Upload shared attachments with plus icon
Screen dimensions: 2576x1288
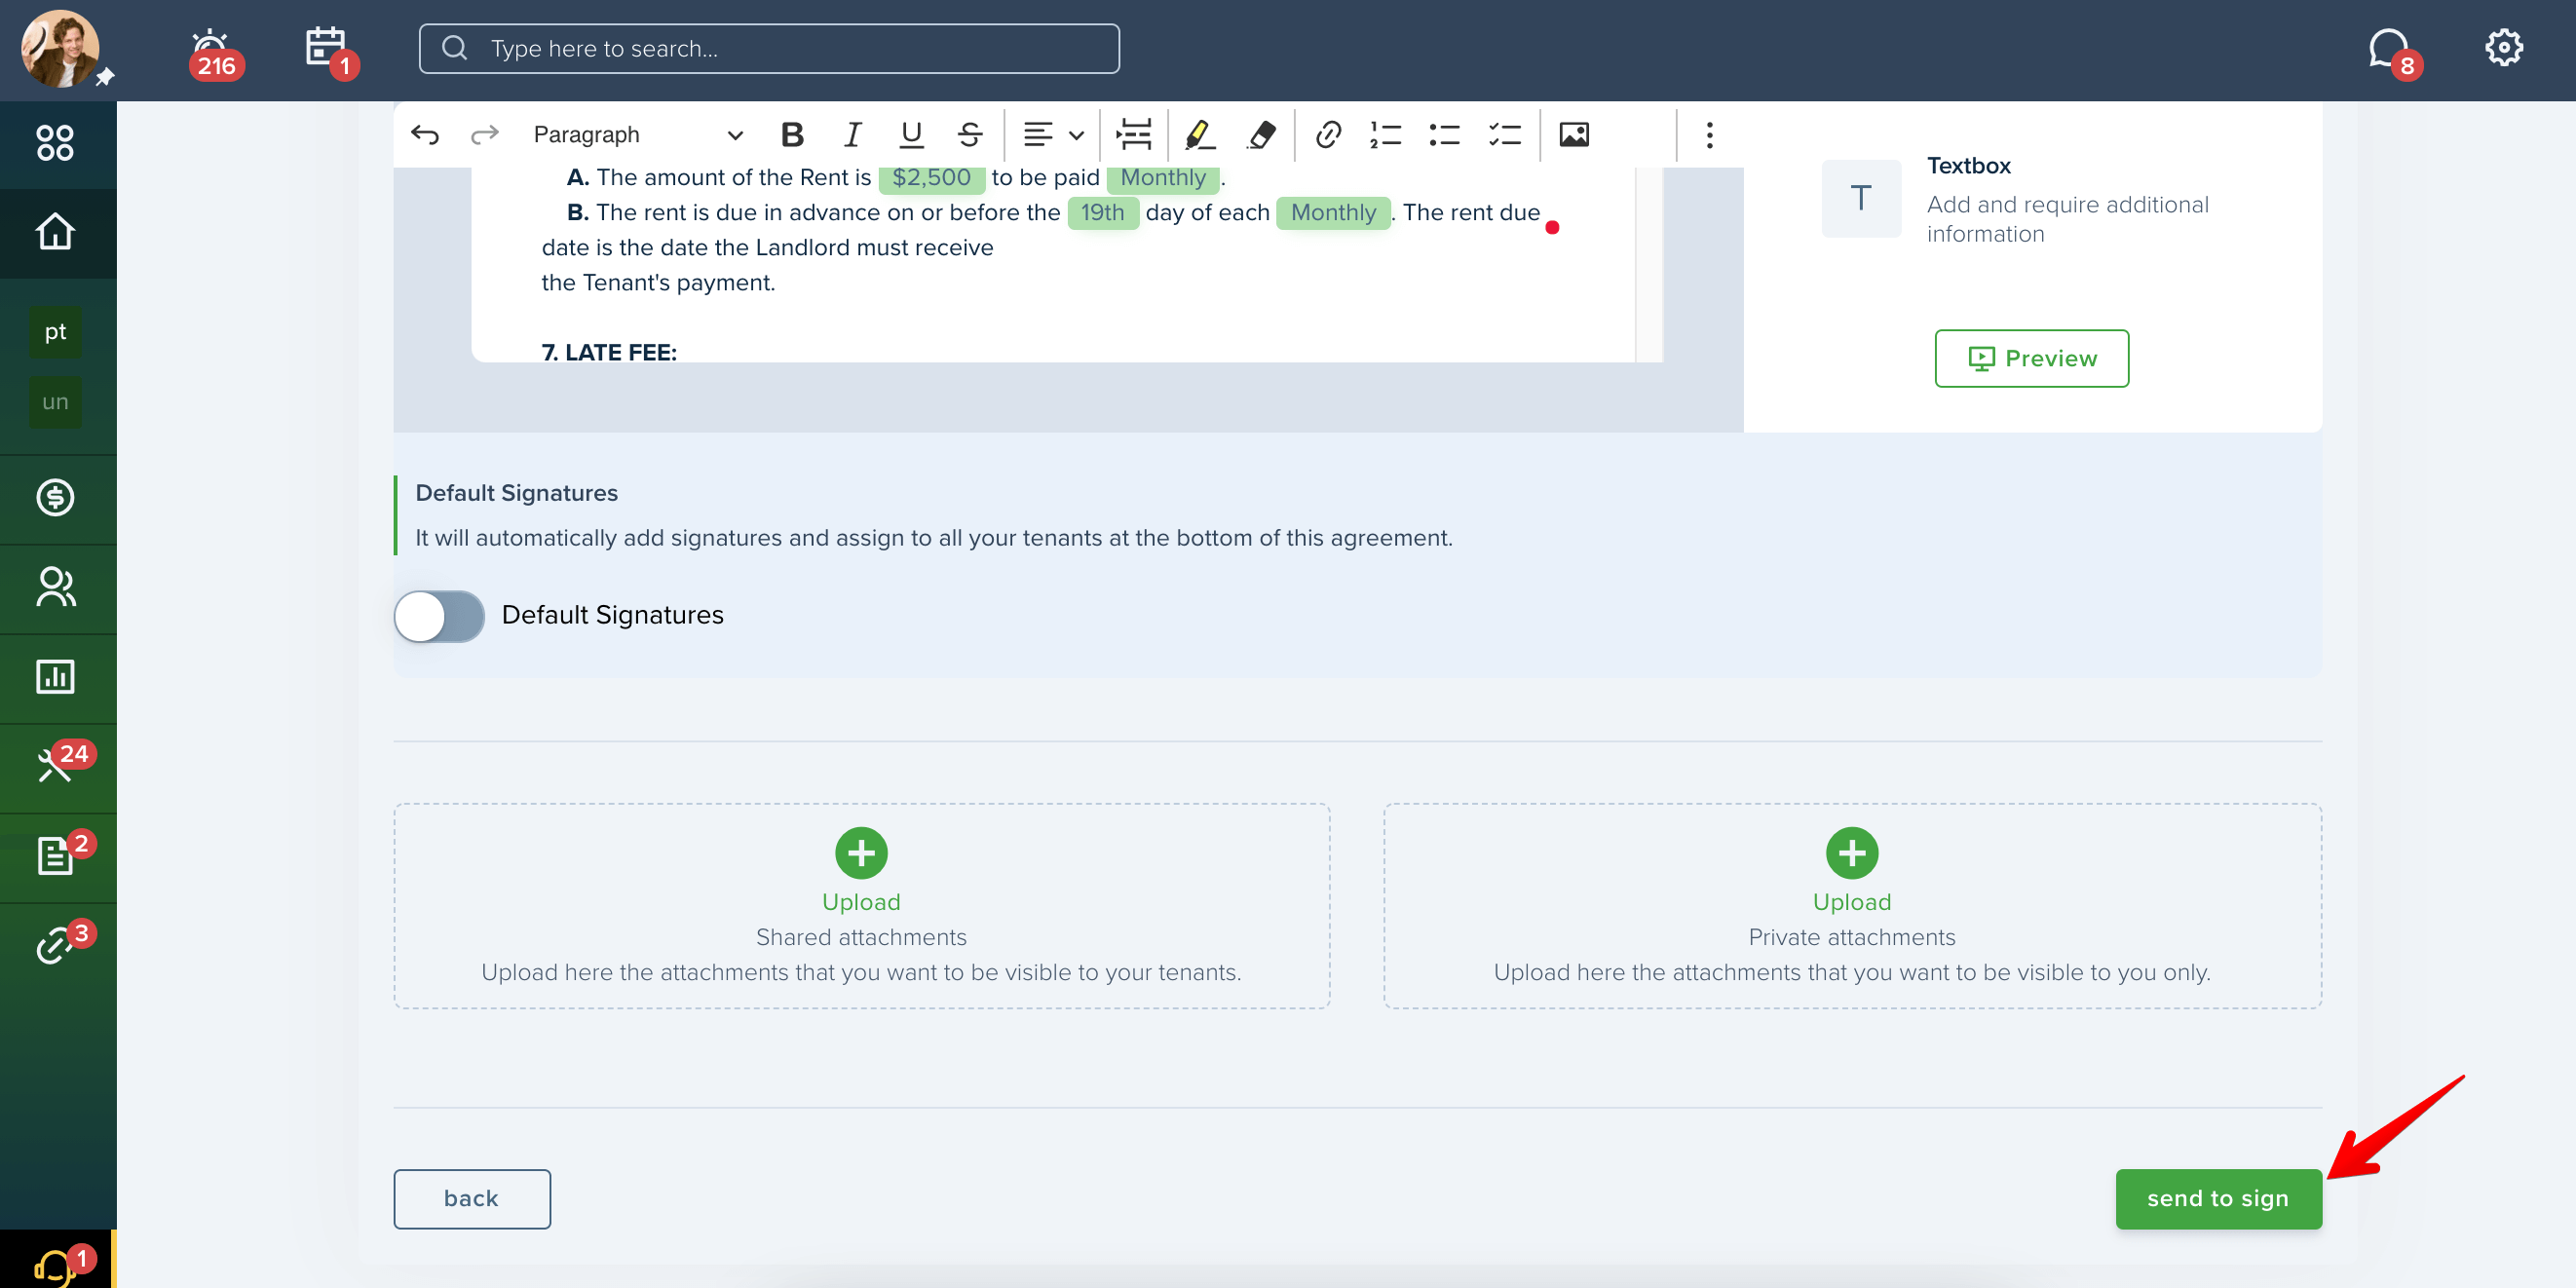coord(861,853)
